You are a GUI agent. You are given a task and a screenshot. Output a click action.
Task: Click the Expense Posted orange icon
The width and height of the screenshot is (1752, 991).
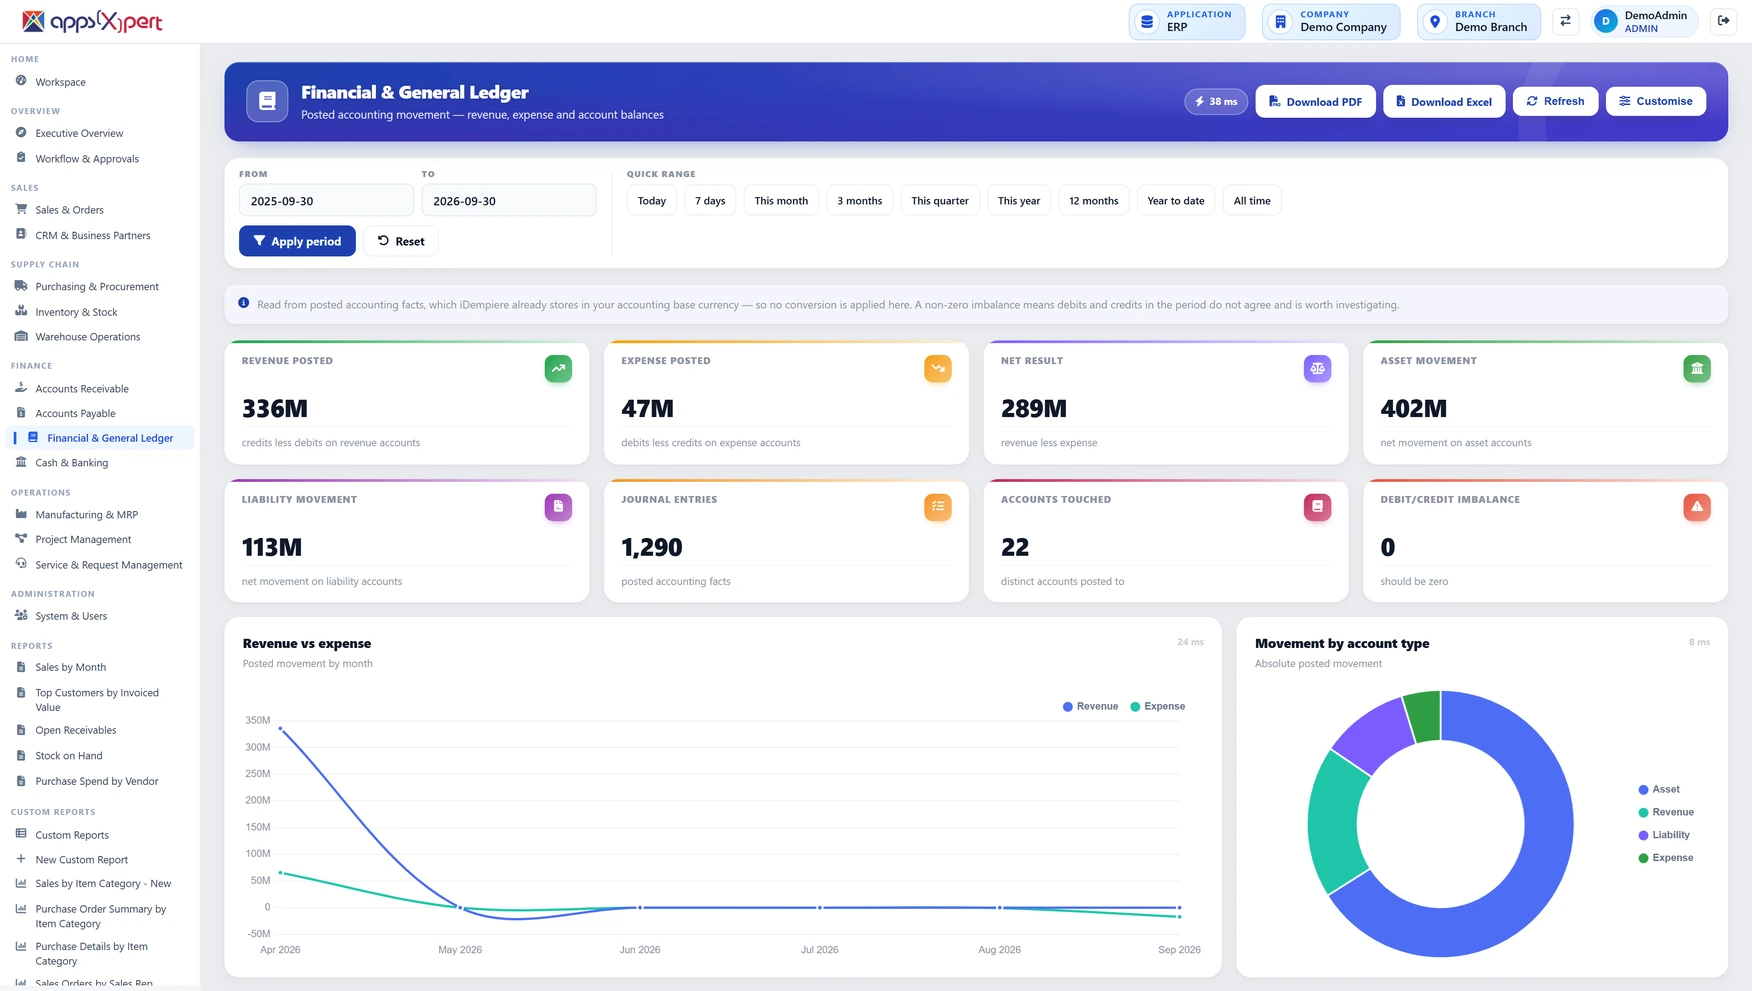[x=938, y=369]
